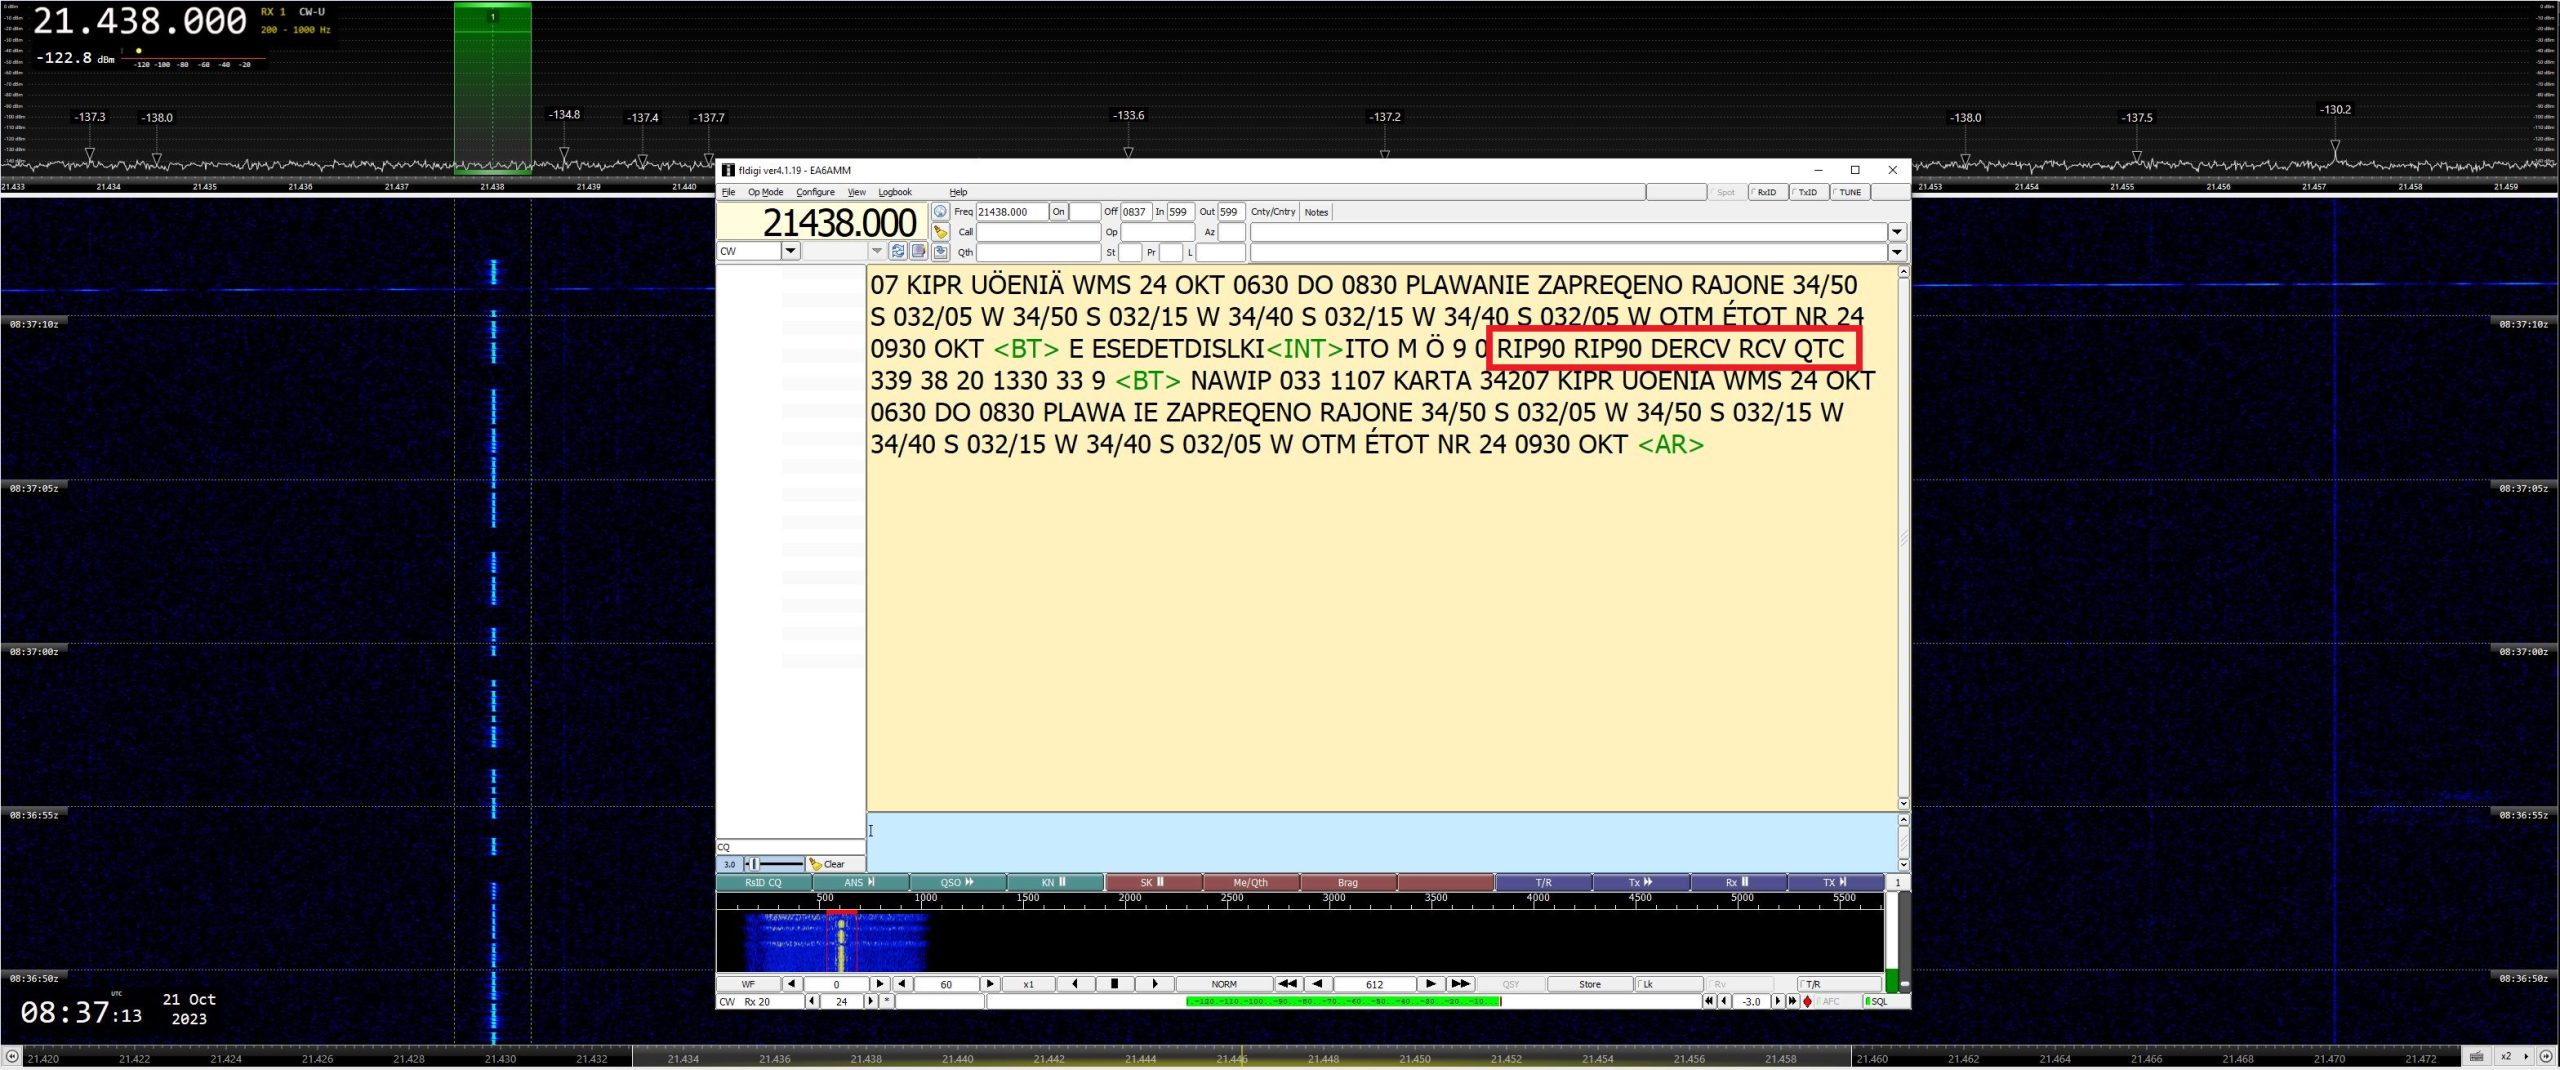The image size is (2560, 1070).
Task: Click the refresh arrows icon near mode selector
Action: pyautogui.click(x=898, y=252)
